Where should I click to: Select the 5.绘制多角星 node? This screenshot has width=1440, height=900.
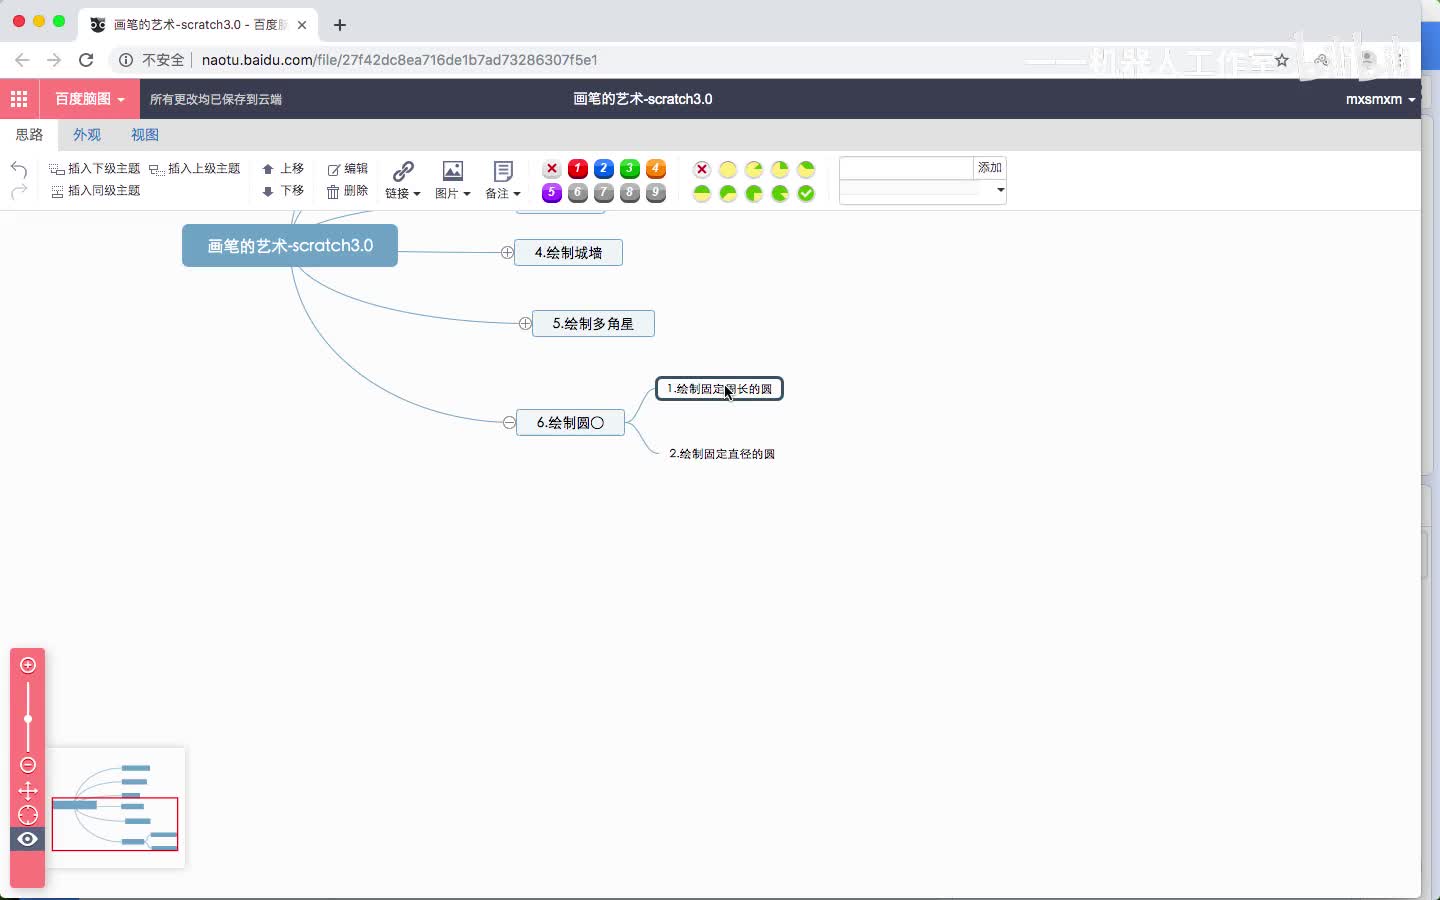(593, 324)
